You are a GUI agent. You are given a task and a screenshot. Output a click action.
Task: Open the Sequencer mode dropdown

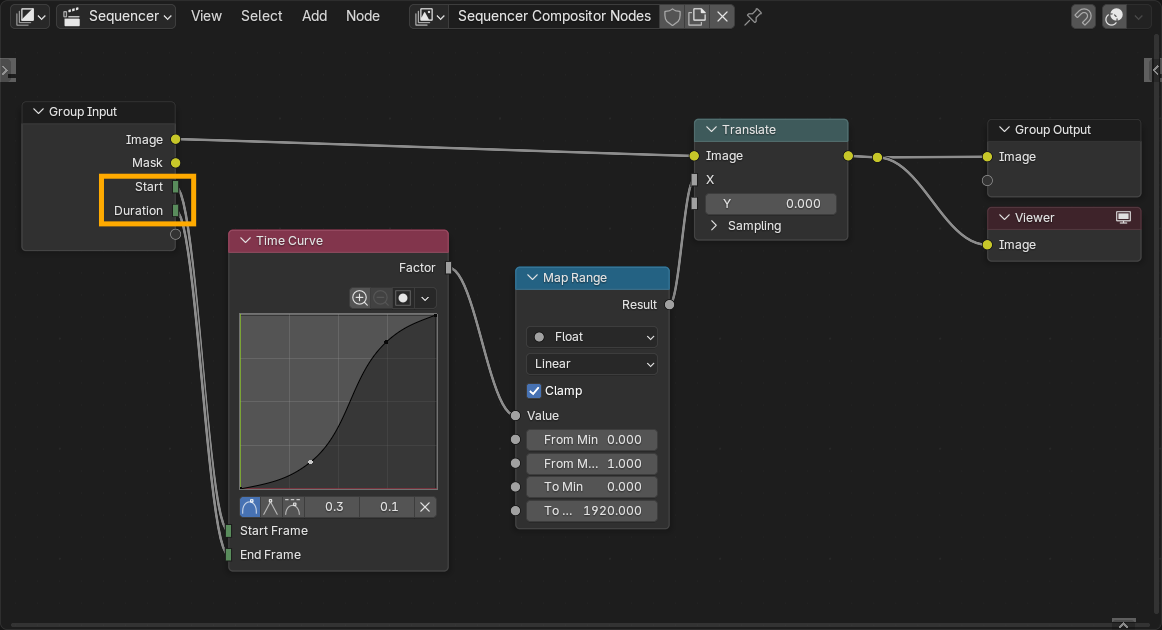tap(116, 16)
